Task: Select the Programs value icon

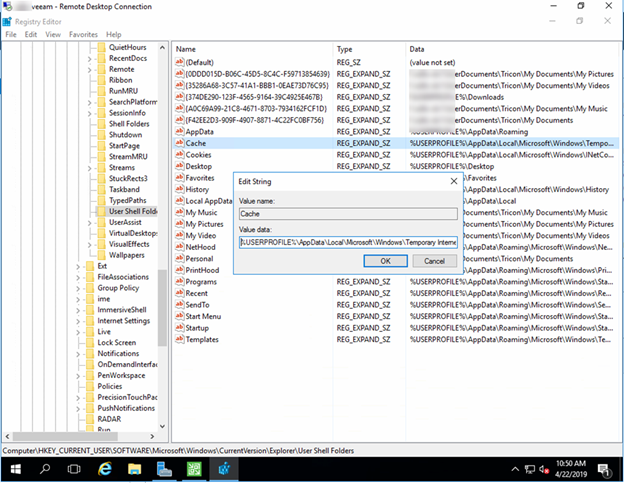Action: tap(179, 281)
